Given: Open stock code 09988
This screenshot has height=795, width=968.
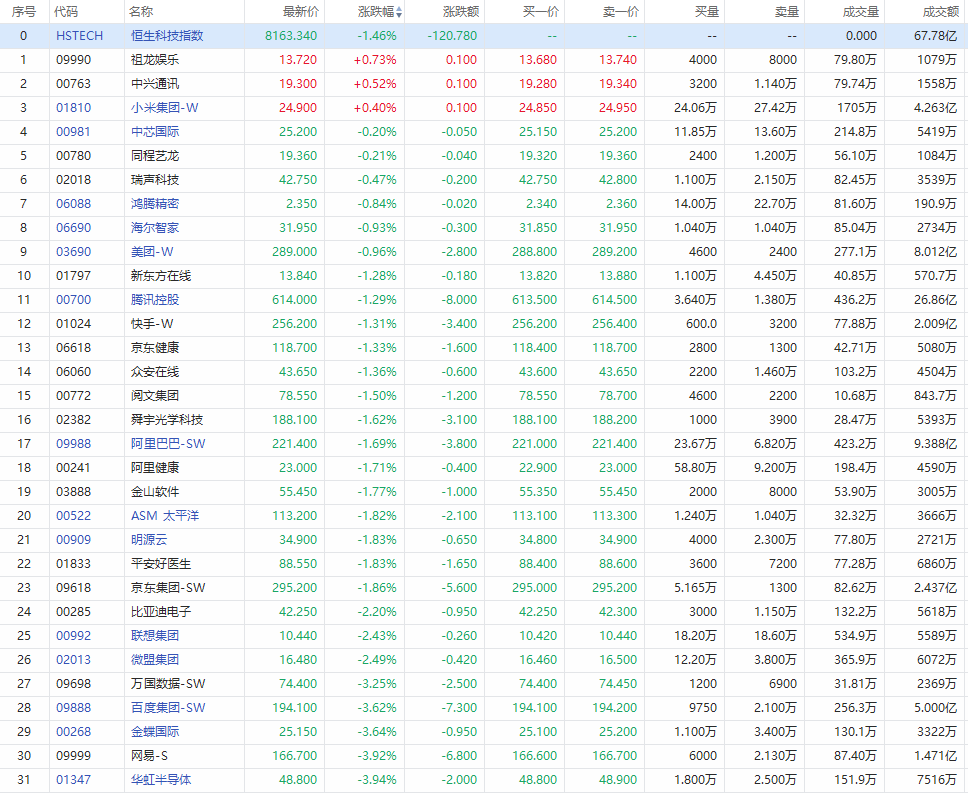Looking at the screenshot, I should 73,444.
